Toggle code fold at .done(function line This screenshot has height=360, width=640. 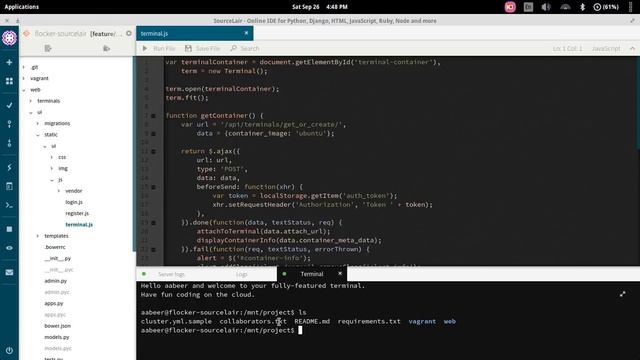[x=153, y=223]
